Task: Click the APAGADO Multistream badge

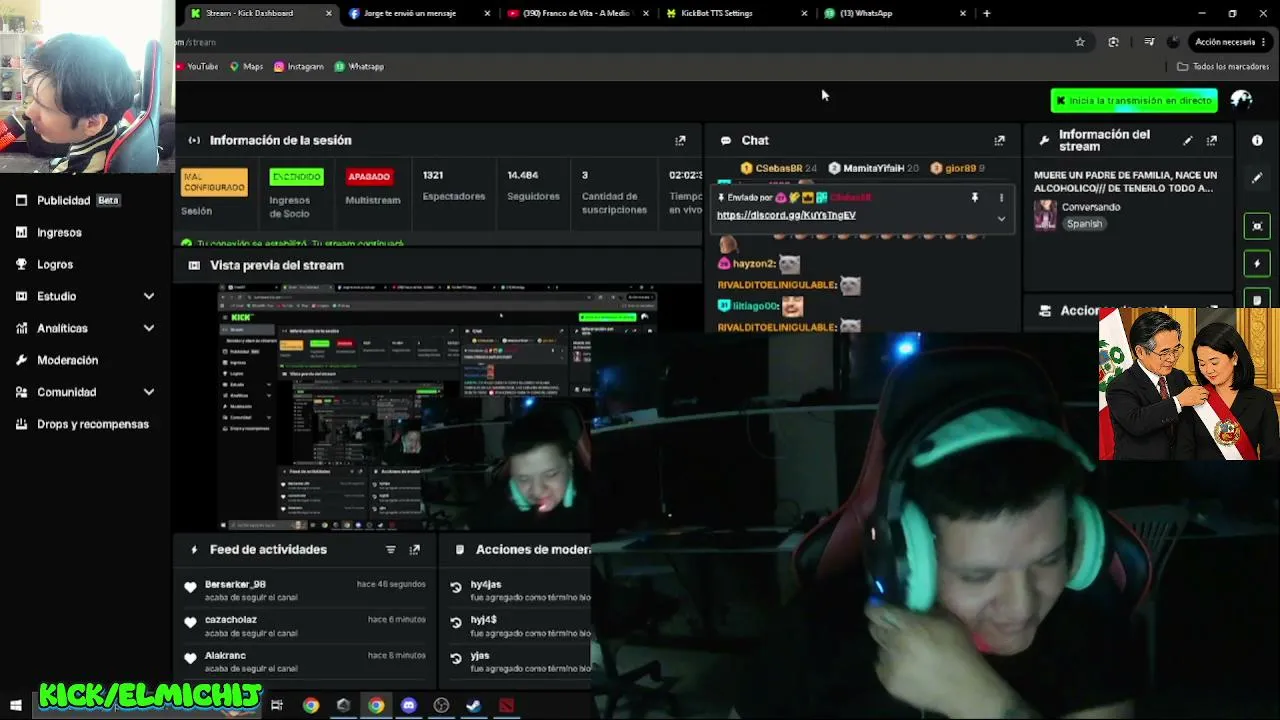Action: pos(369,177)
